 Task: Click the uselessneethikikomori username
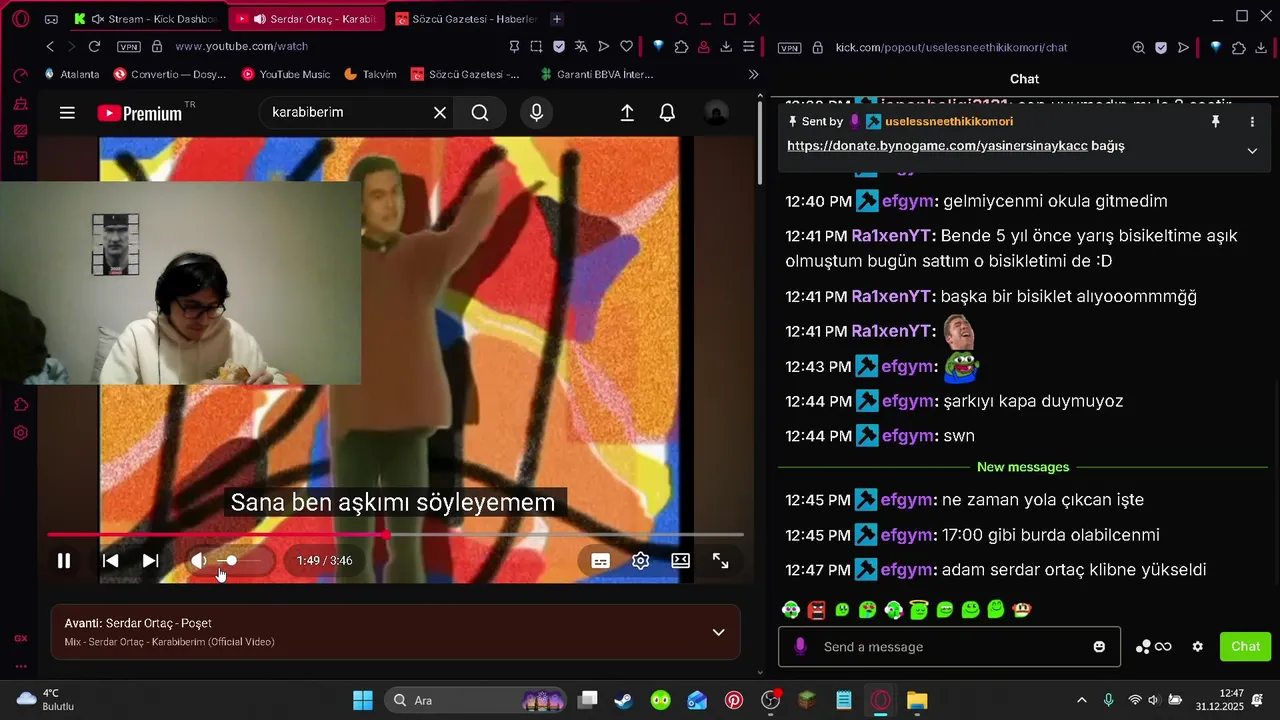point(949,121)
